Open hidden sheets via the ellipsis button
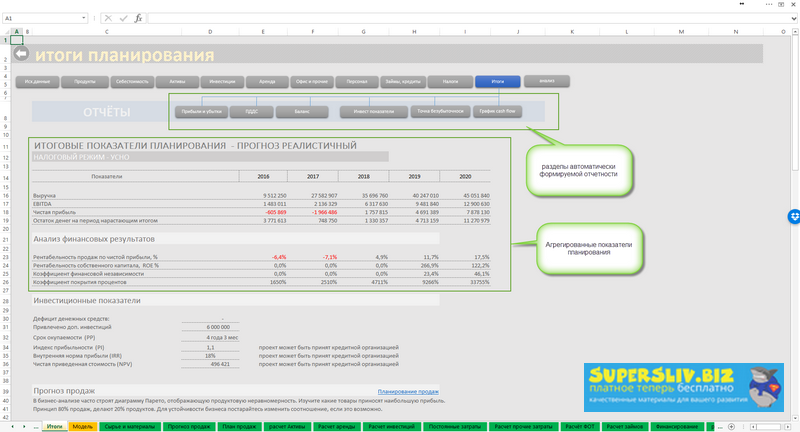The width and height of the screenshot is (800, 432). 35,426
